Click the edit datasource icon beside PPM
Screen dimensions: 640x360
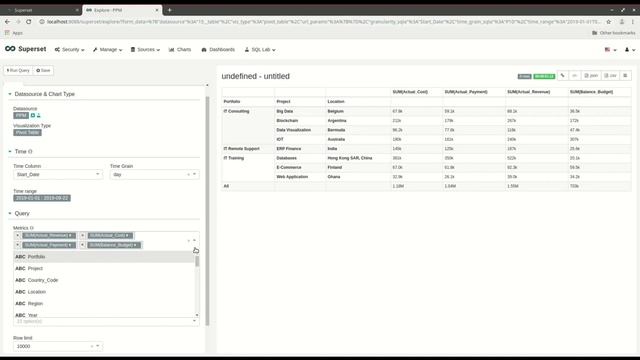point(33,116)
